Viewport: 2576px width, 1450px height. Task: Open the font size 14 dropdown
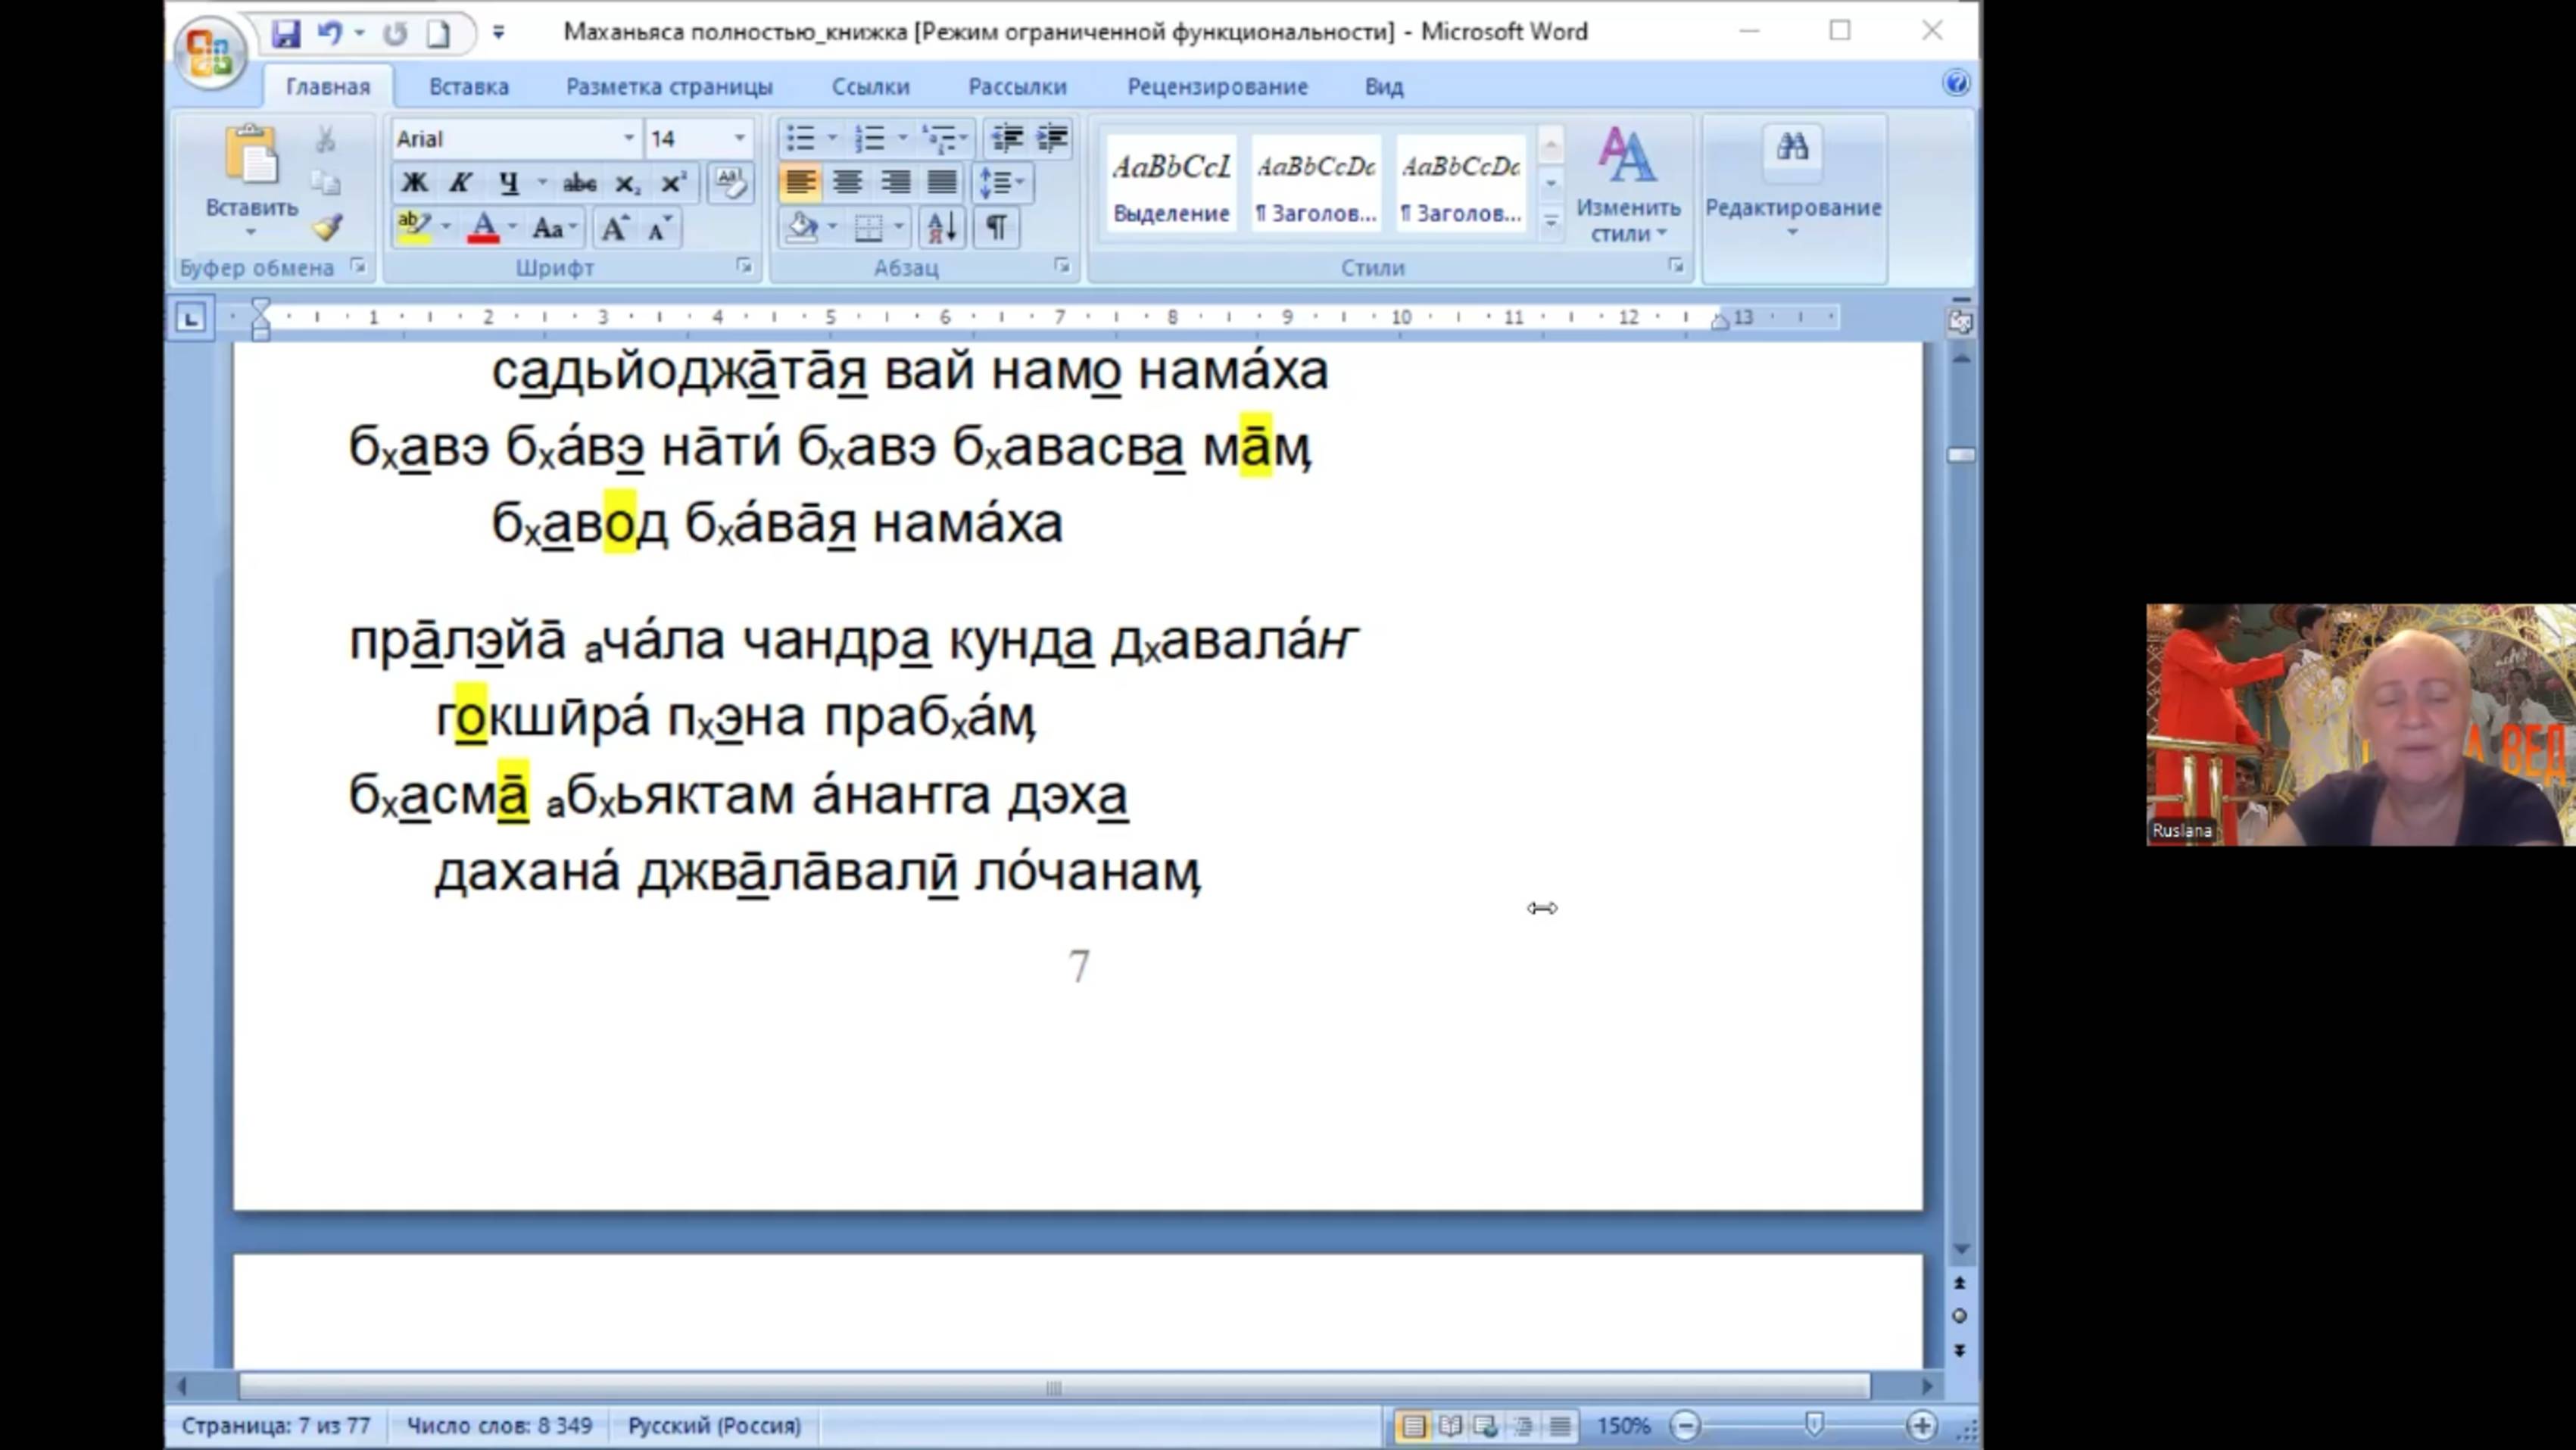[x=740, y=138]
